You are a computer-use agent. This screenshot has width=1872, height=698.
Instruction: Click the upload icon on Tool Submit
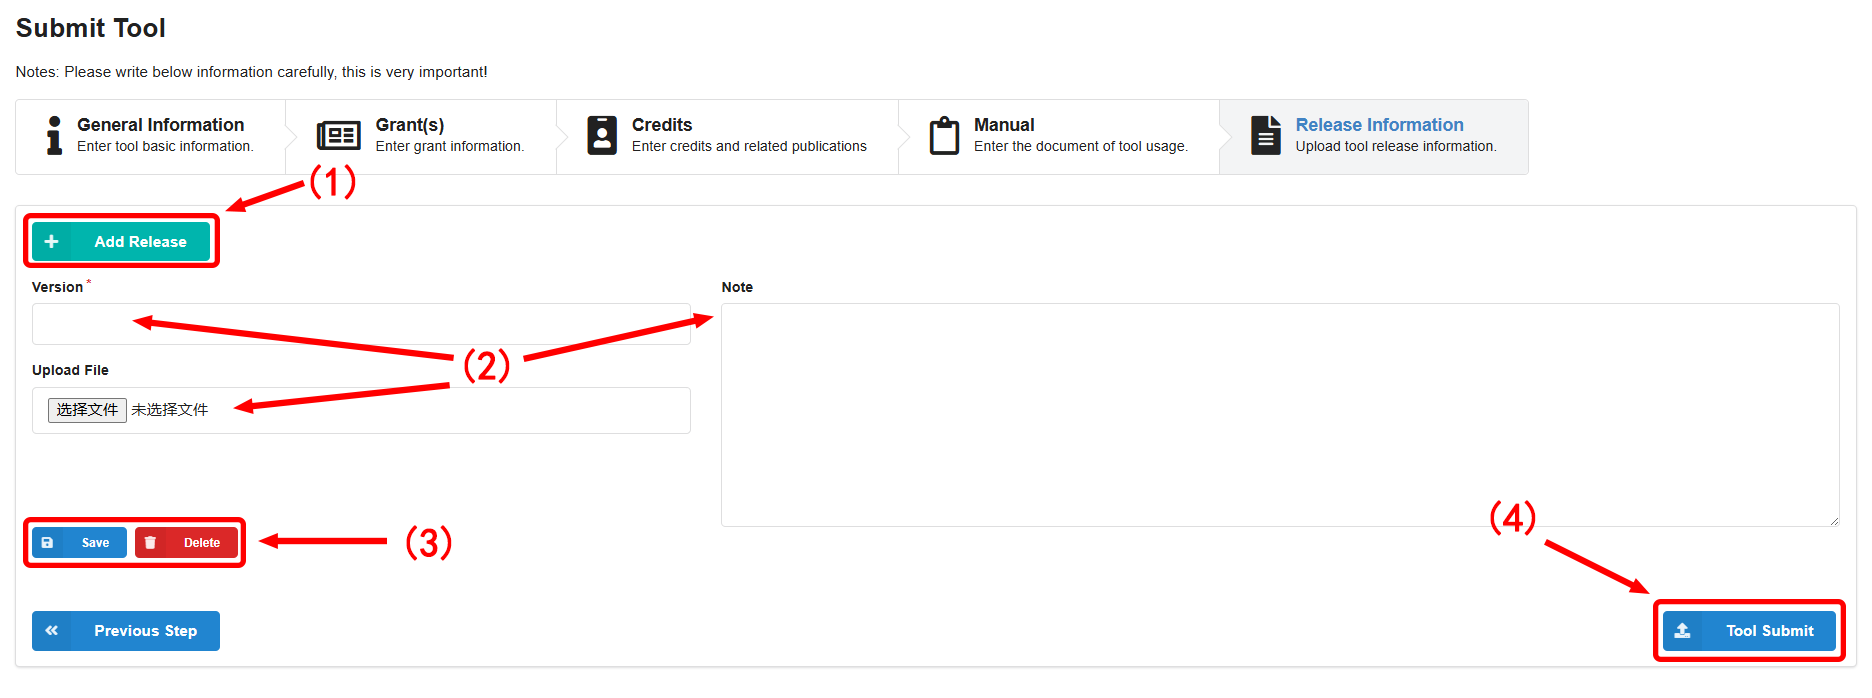pos(1683,631)
